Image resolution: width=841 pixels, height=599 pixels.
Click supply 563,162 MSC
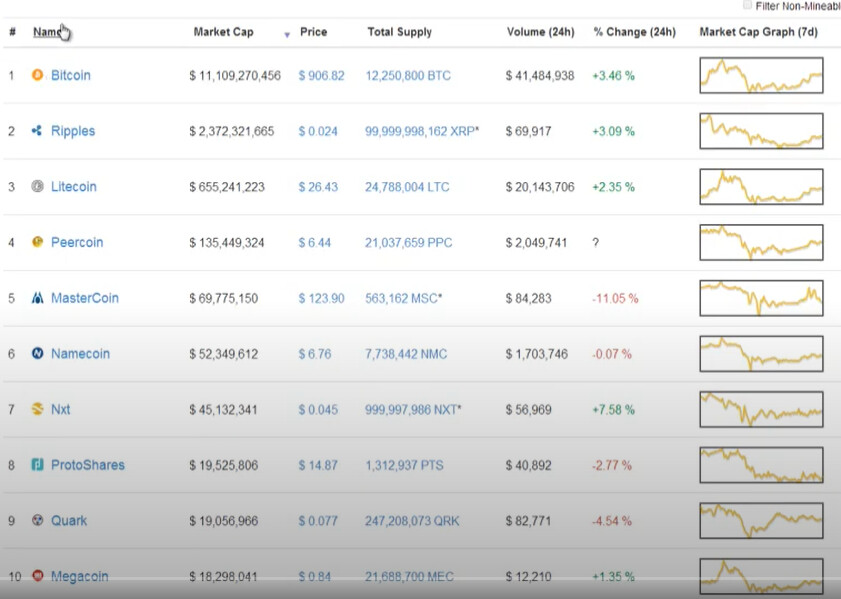click(x=404, y=299)
